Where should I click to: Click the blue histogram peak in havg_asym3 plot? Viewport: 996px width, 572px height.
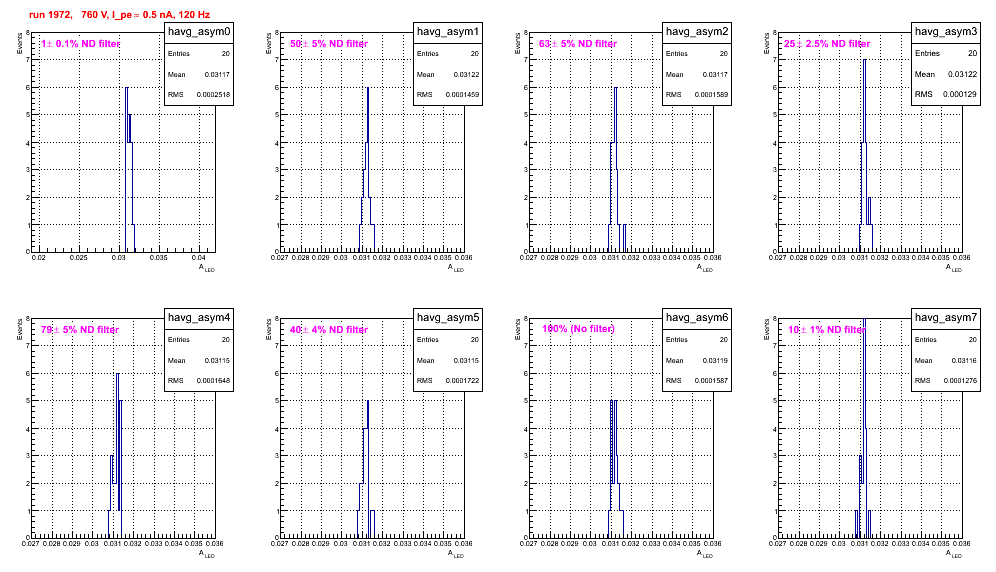(865, 60)
